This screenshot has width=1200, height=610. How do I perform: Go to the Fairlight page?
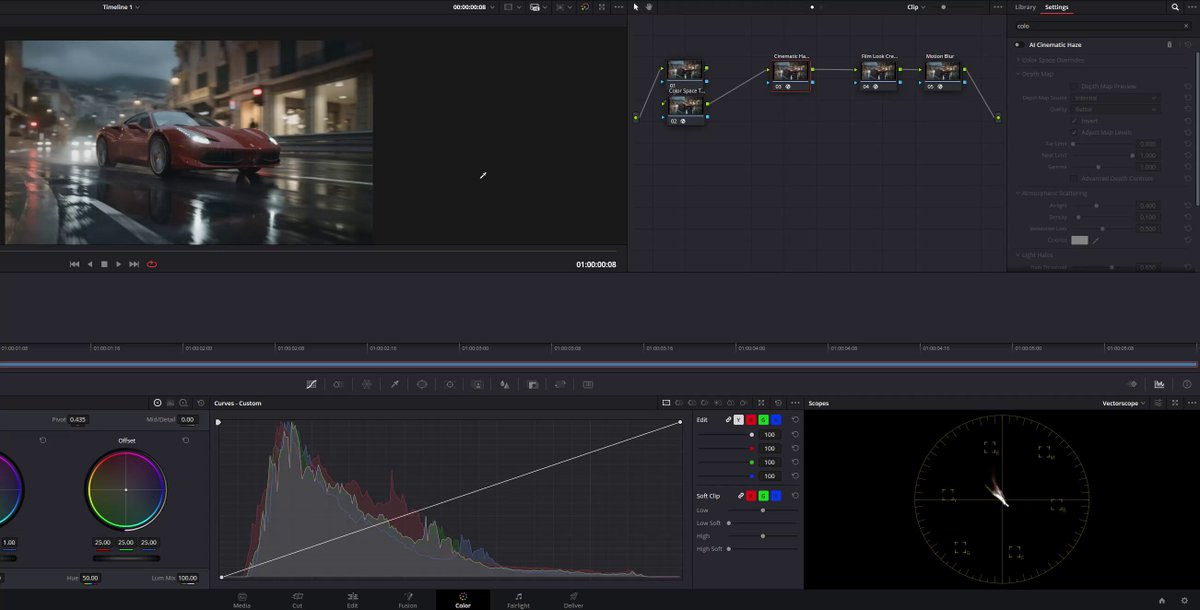[518, 600]
